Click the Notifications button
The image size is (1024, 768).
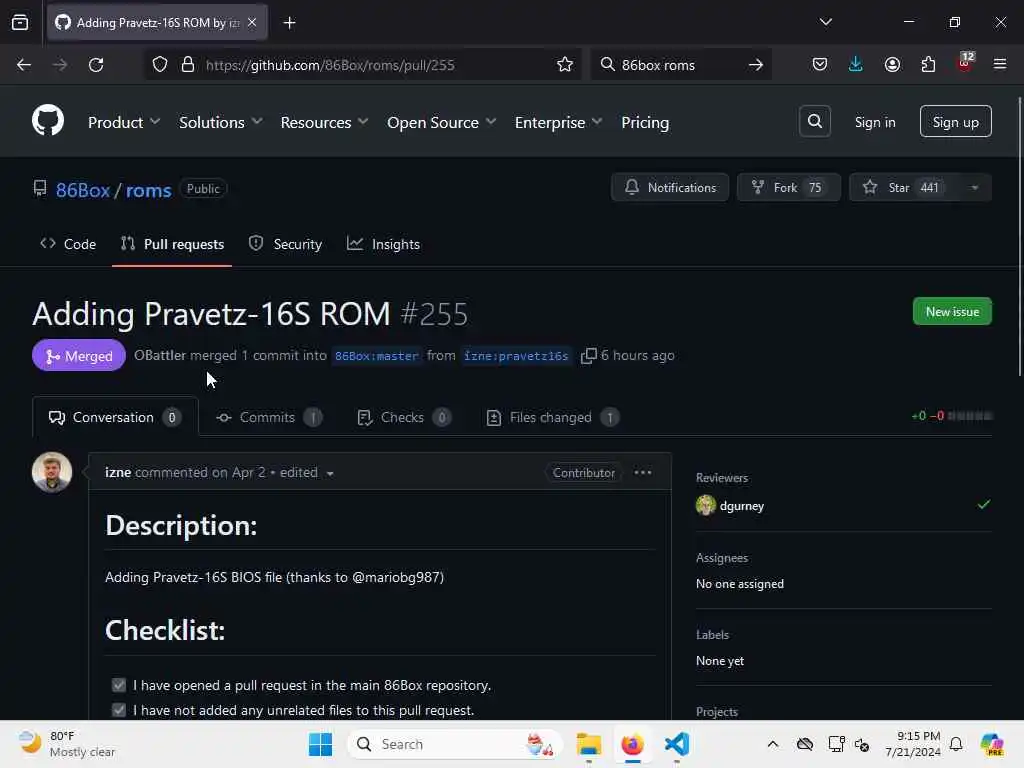(670, 187)
